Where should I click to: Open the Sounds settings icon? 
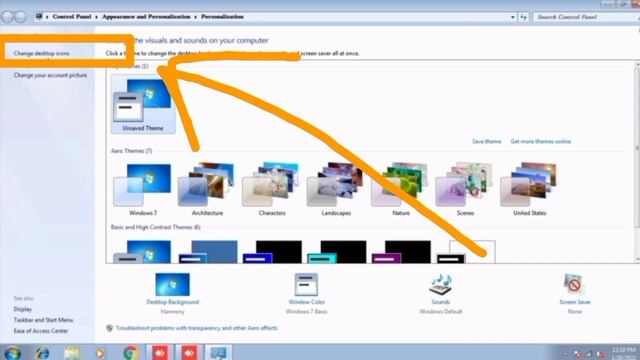coord(440,284)
